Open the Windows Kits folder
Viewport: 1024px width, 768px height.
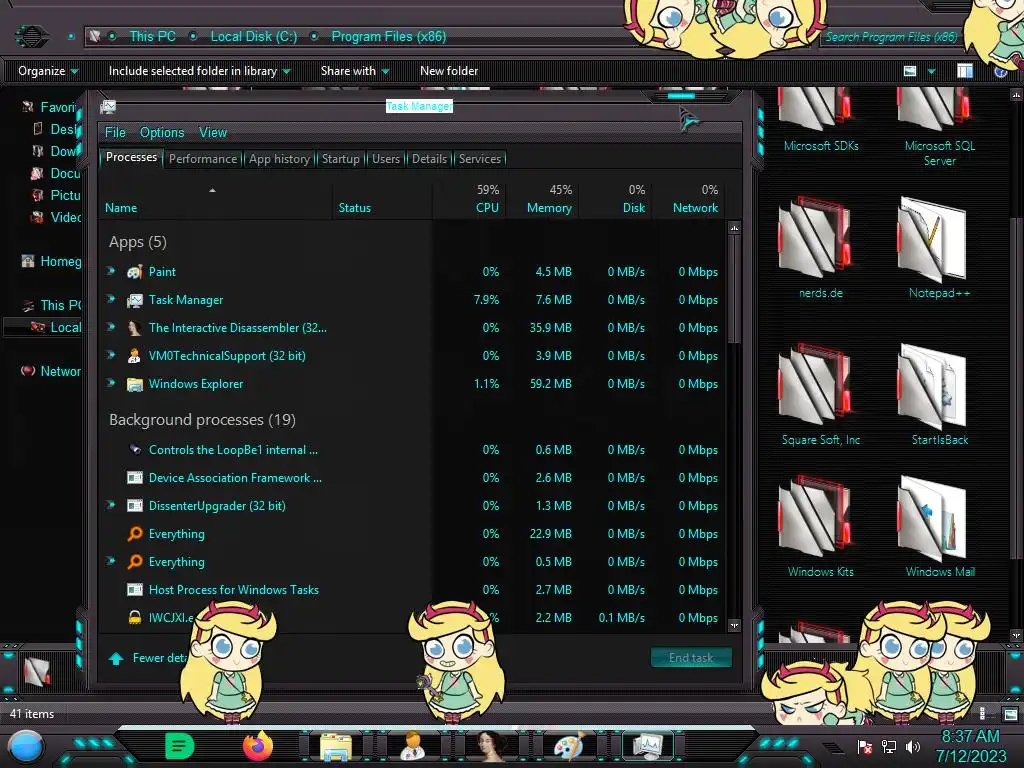820,528
